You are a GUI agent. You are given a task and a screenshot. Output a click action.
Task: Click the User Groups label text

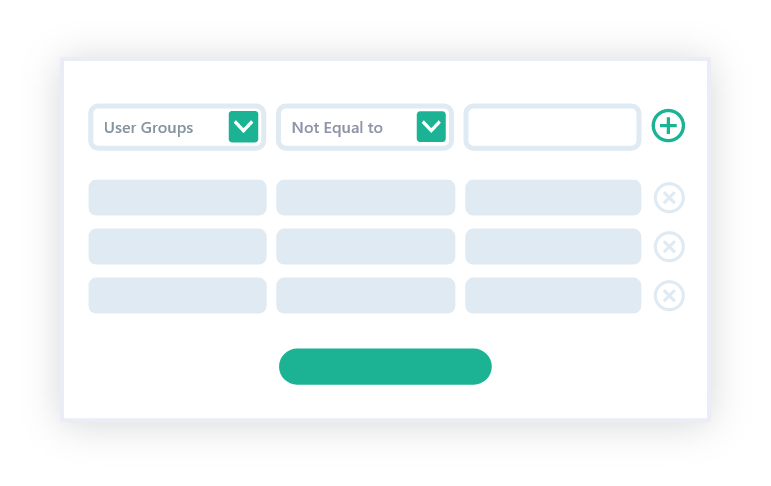148,128
